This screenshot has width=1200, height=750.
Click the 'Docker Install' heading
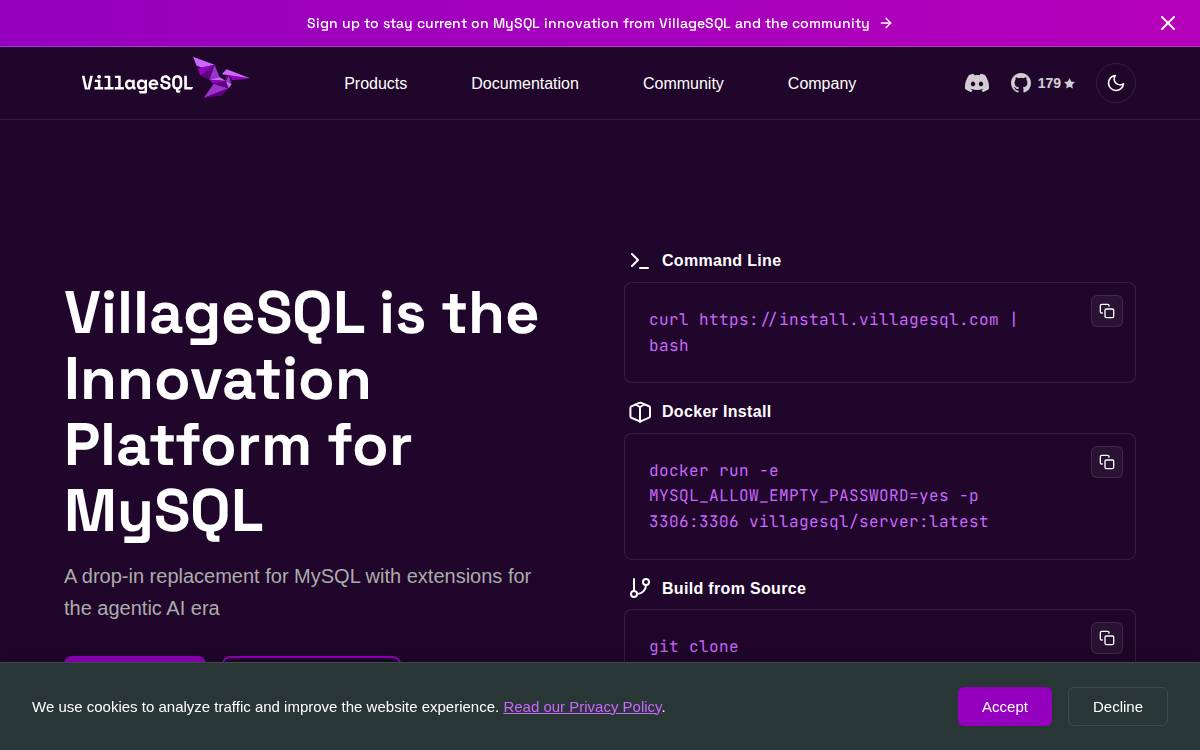click(716, 412)
